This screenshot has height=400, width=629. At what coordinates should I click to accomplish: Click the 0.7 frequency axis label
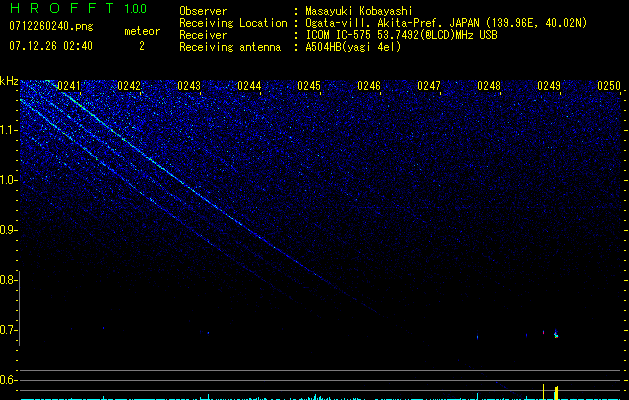pyautogui.click(x=9, y=330)
